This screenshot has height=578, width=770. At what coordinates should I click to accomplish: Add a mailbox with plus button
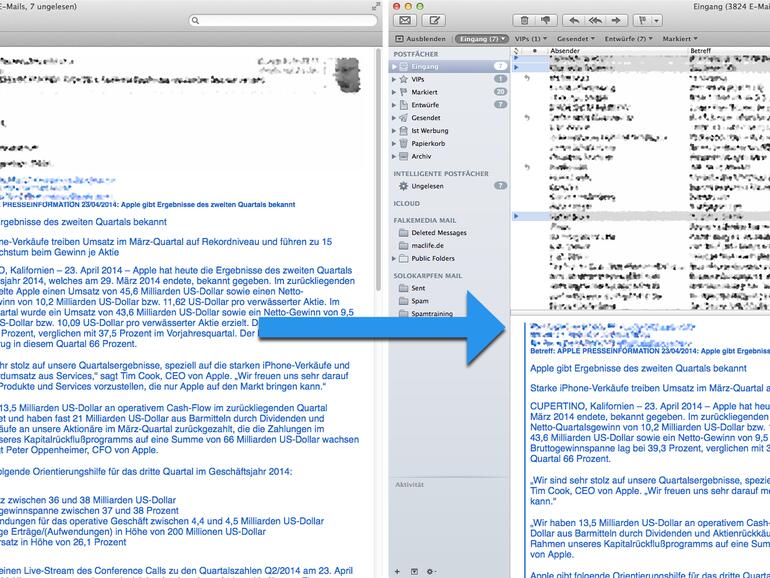click(397, 572)
